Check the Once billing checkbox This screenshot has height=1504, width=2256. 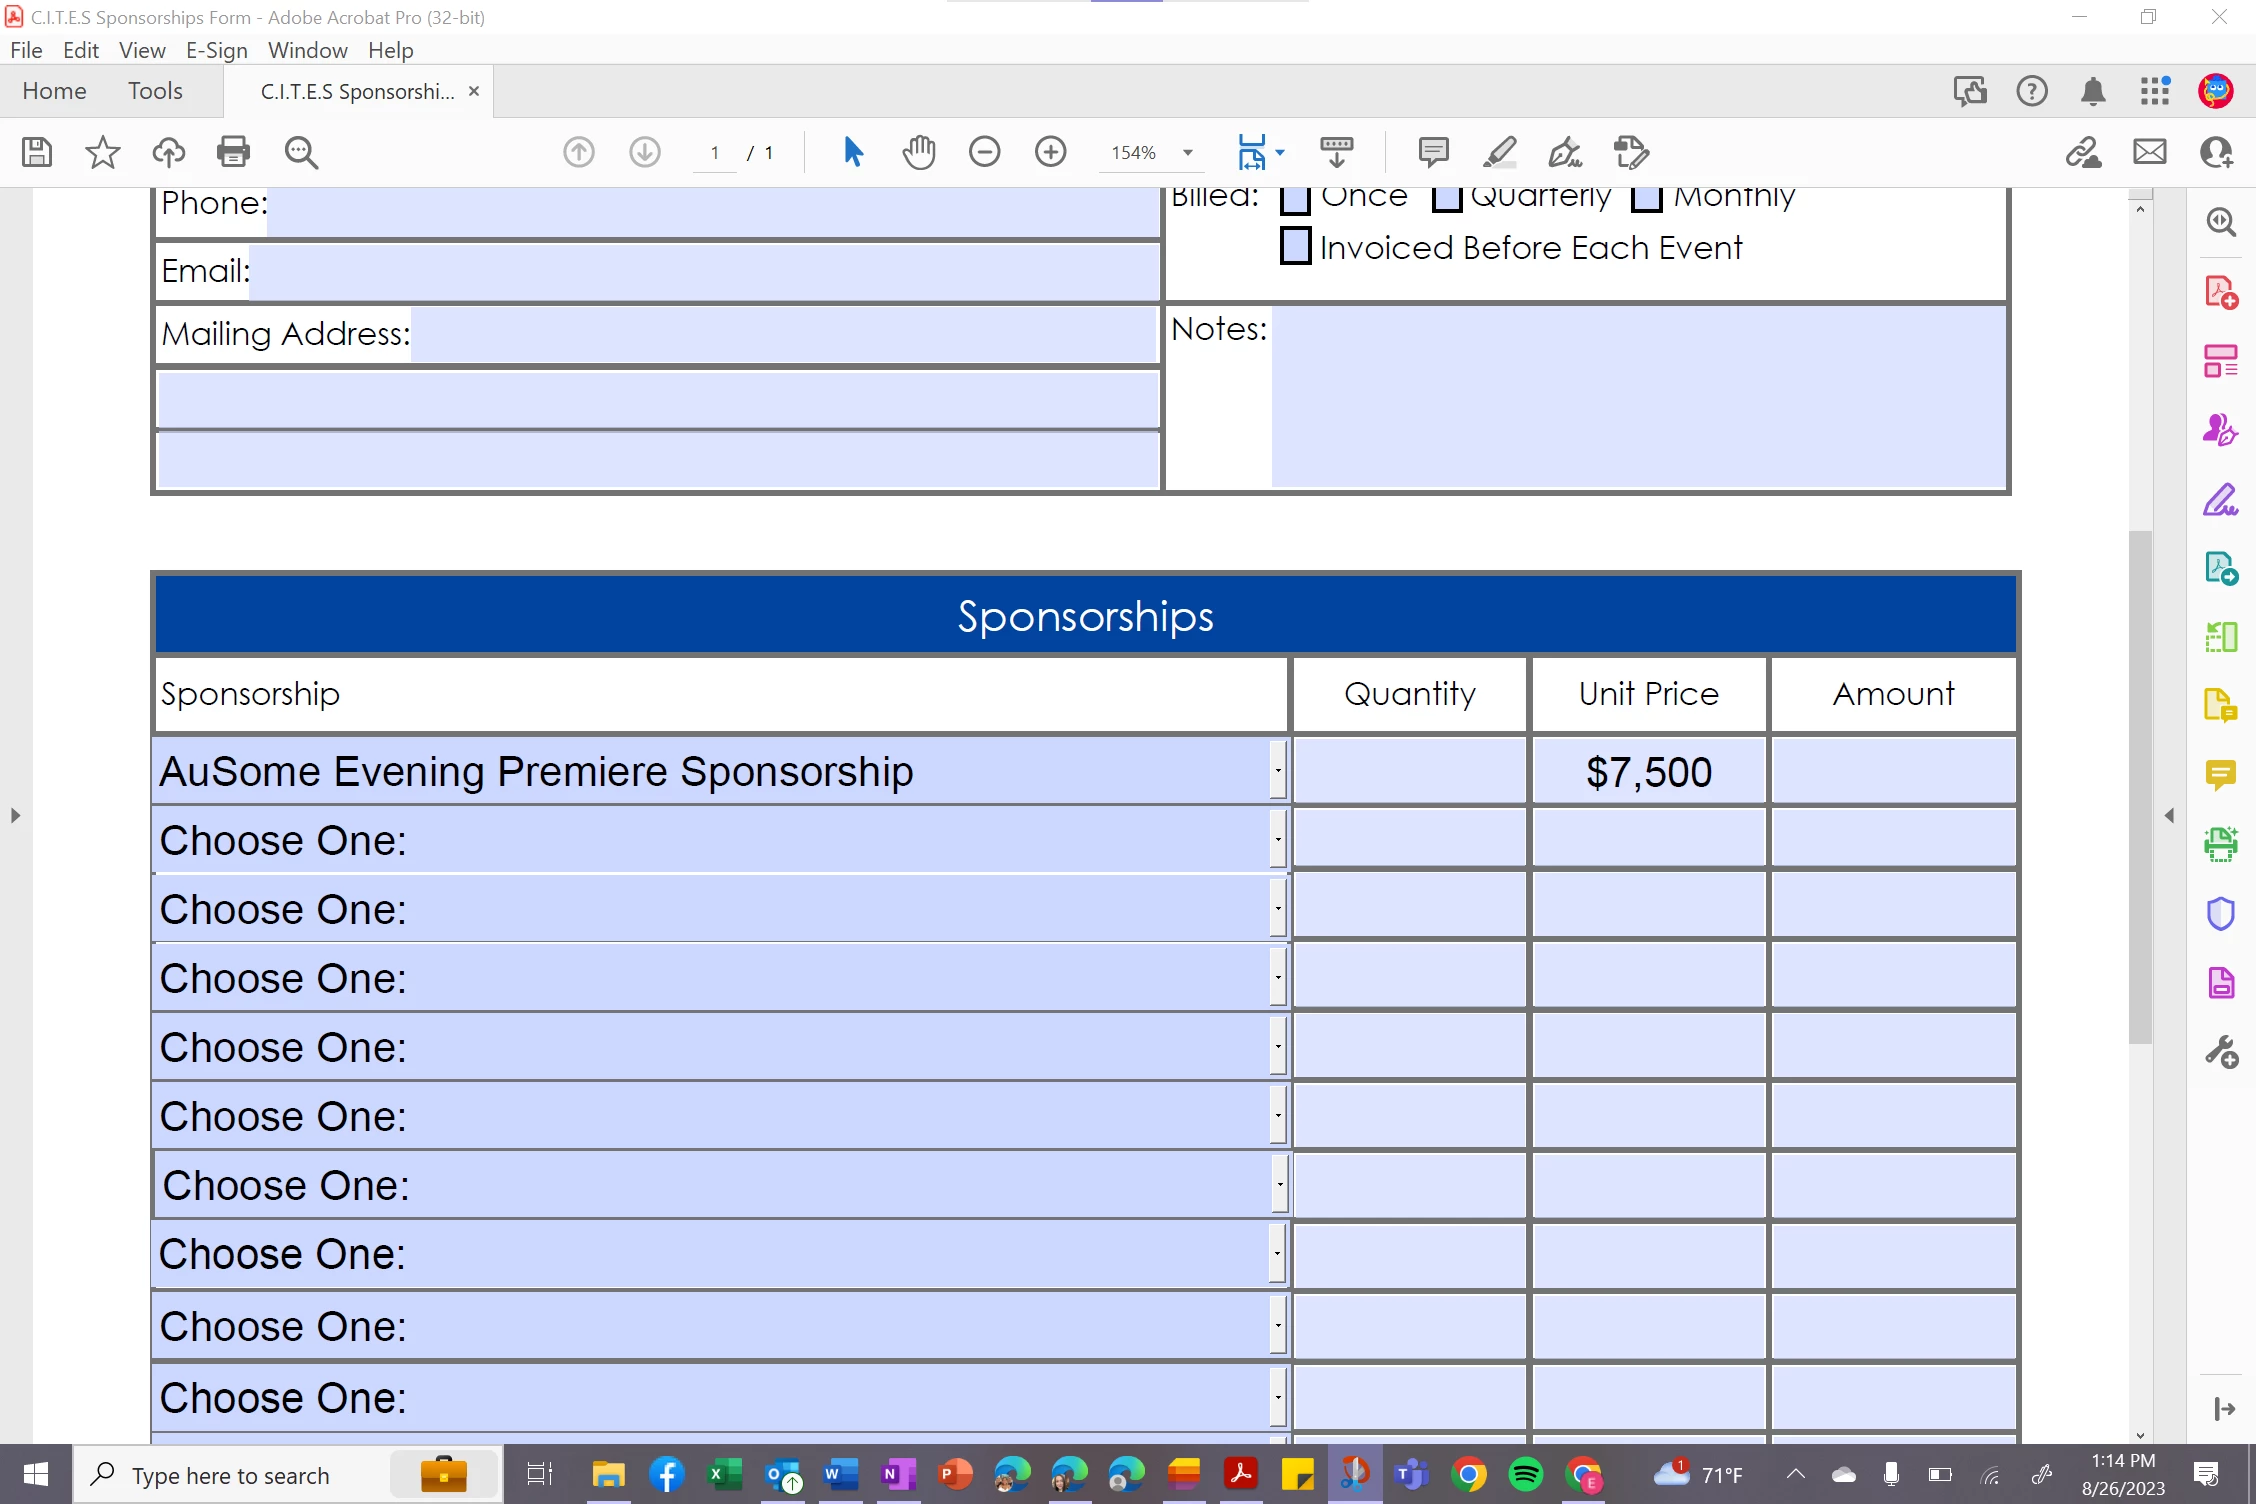[x=1296, y=199]
